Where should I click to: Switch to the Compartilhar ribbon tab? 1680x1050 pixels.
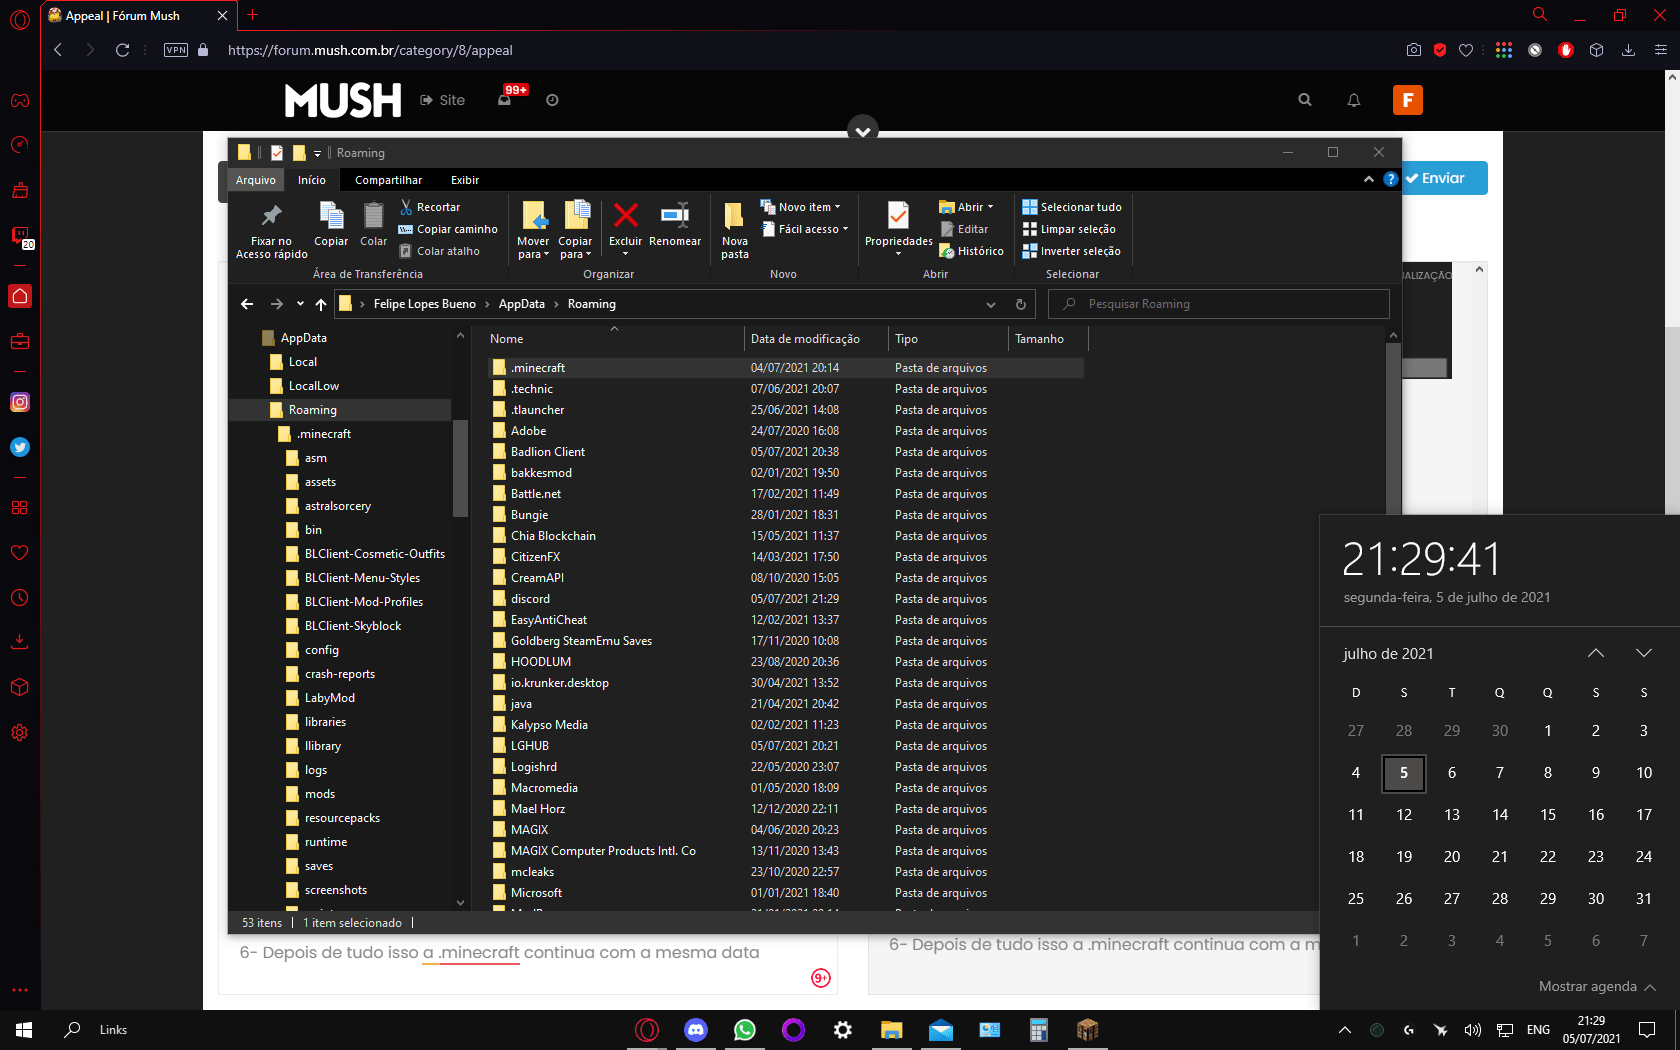pyautogui.click(x=389, y=180)
